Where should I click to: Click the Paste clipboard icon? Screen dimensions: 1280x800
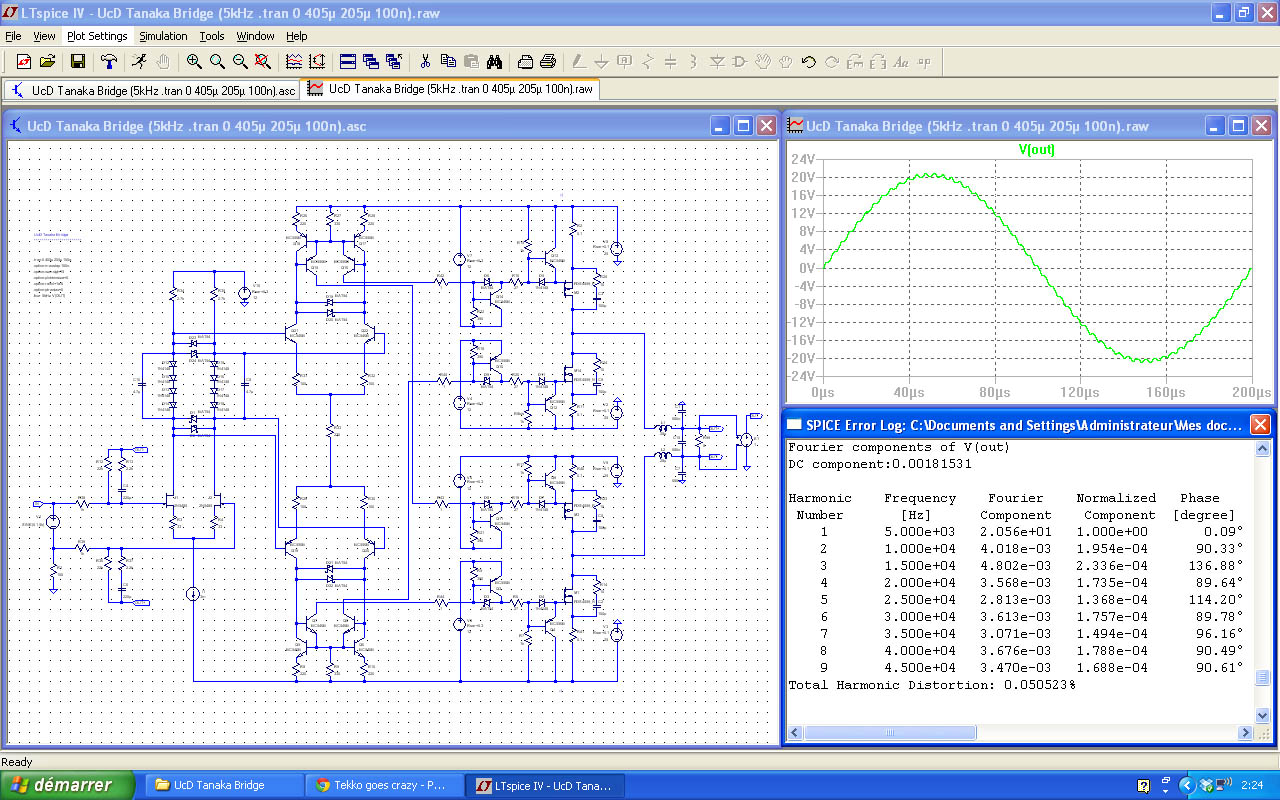[x=471, y=62]
